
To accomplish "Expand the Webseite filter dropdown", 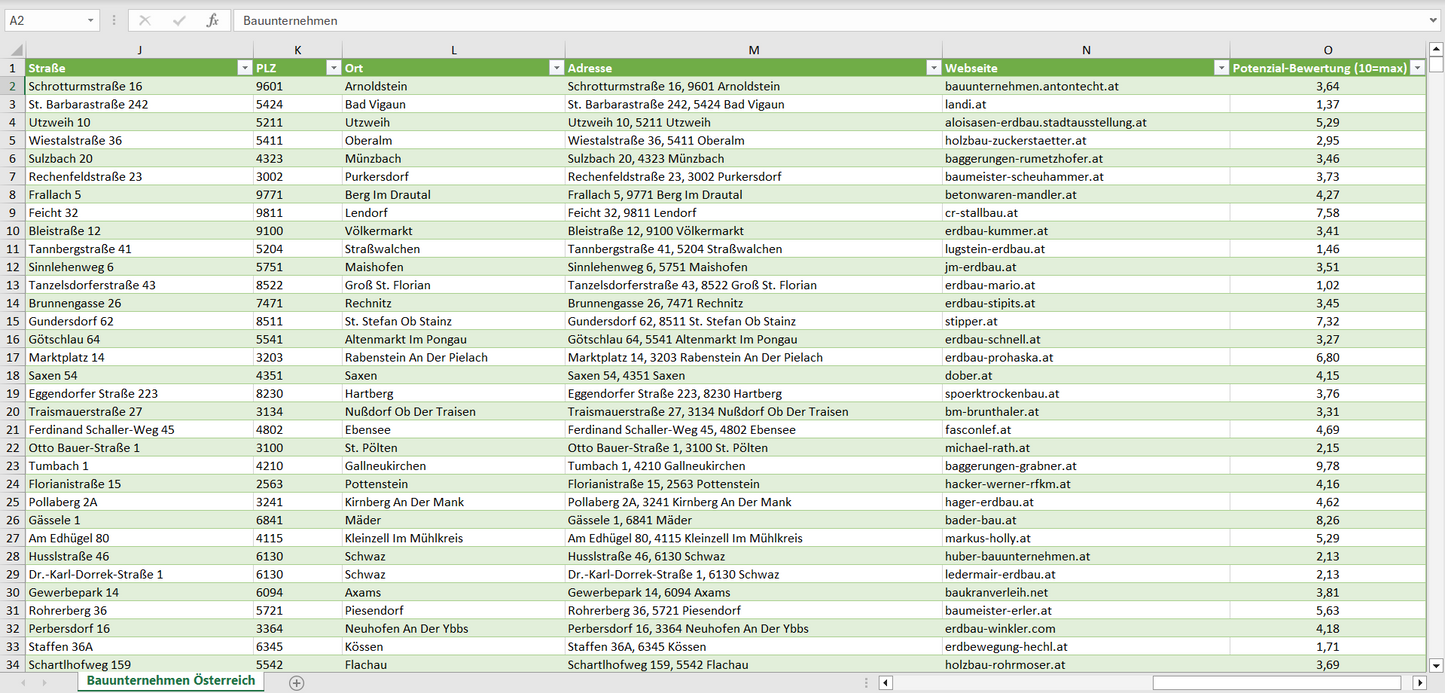I will tap(1221, 68).
